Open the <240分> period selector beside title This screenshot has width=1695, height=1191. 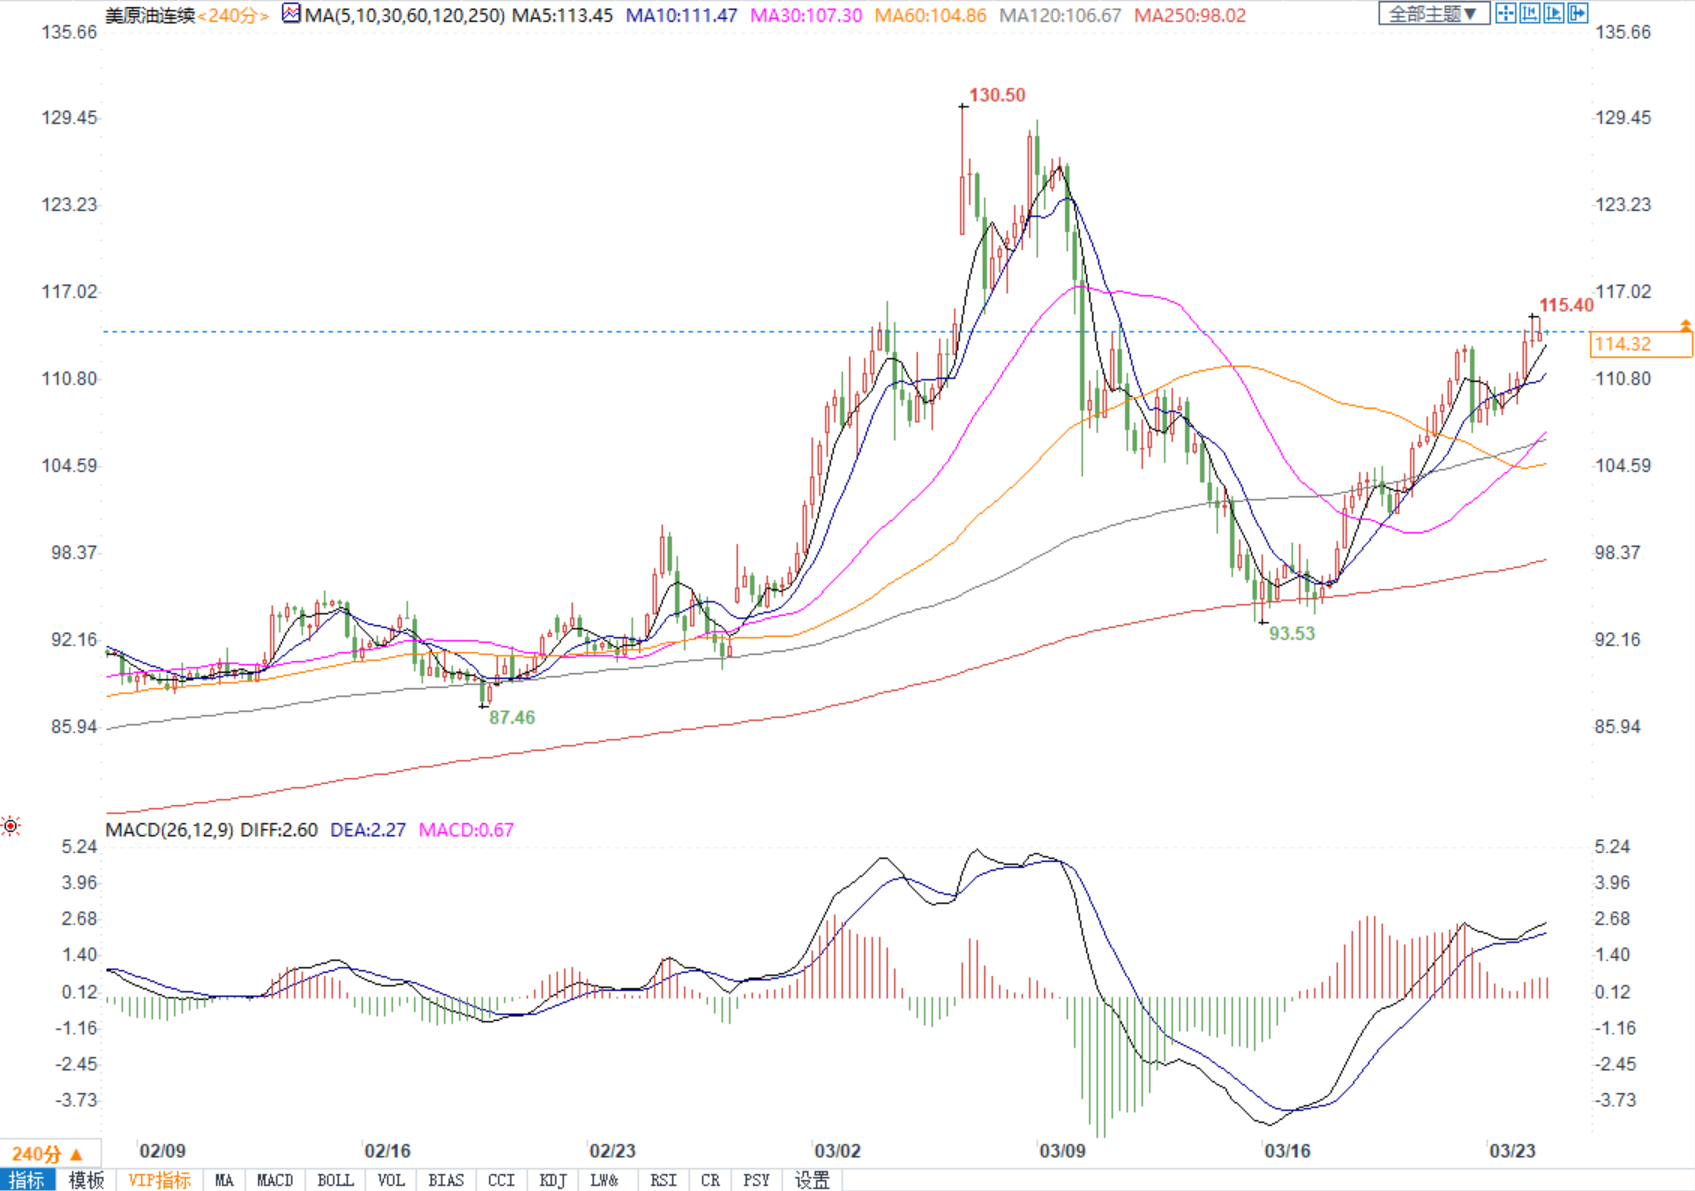(233, 16)
